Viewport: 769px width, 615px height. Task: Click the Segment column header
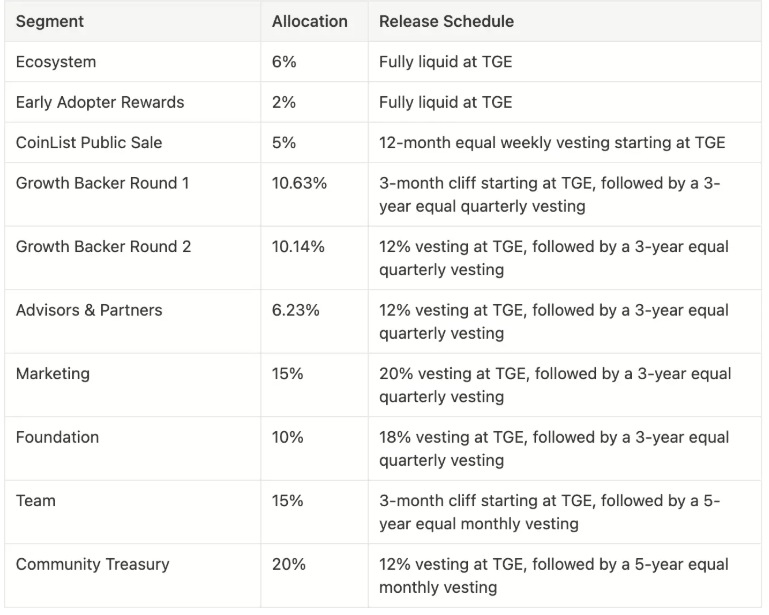coord(50,21)
